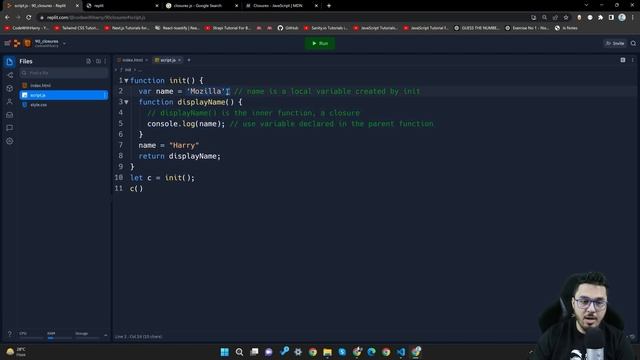Collapse the code fold arrow on line 3
The width and height of the screenshot is (640, 360).
(126, 102)
